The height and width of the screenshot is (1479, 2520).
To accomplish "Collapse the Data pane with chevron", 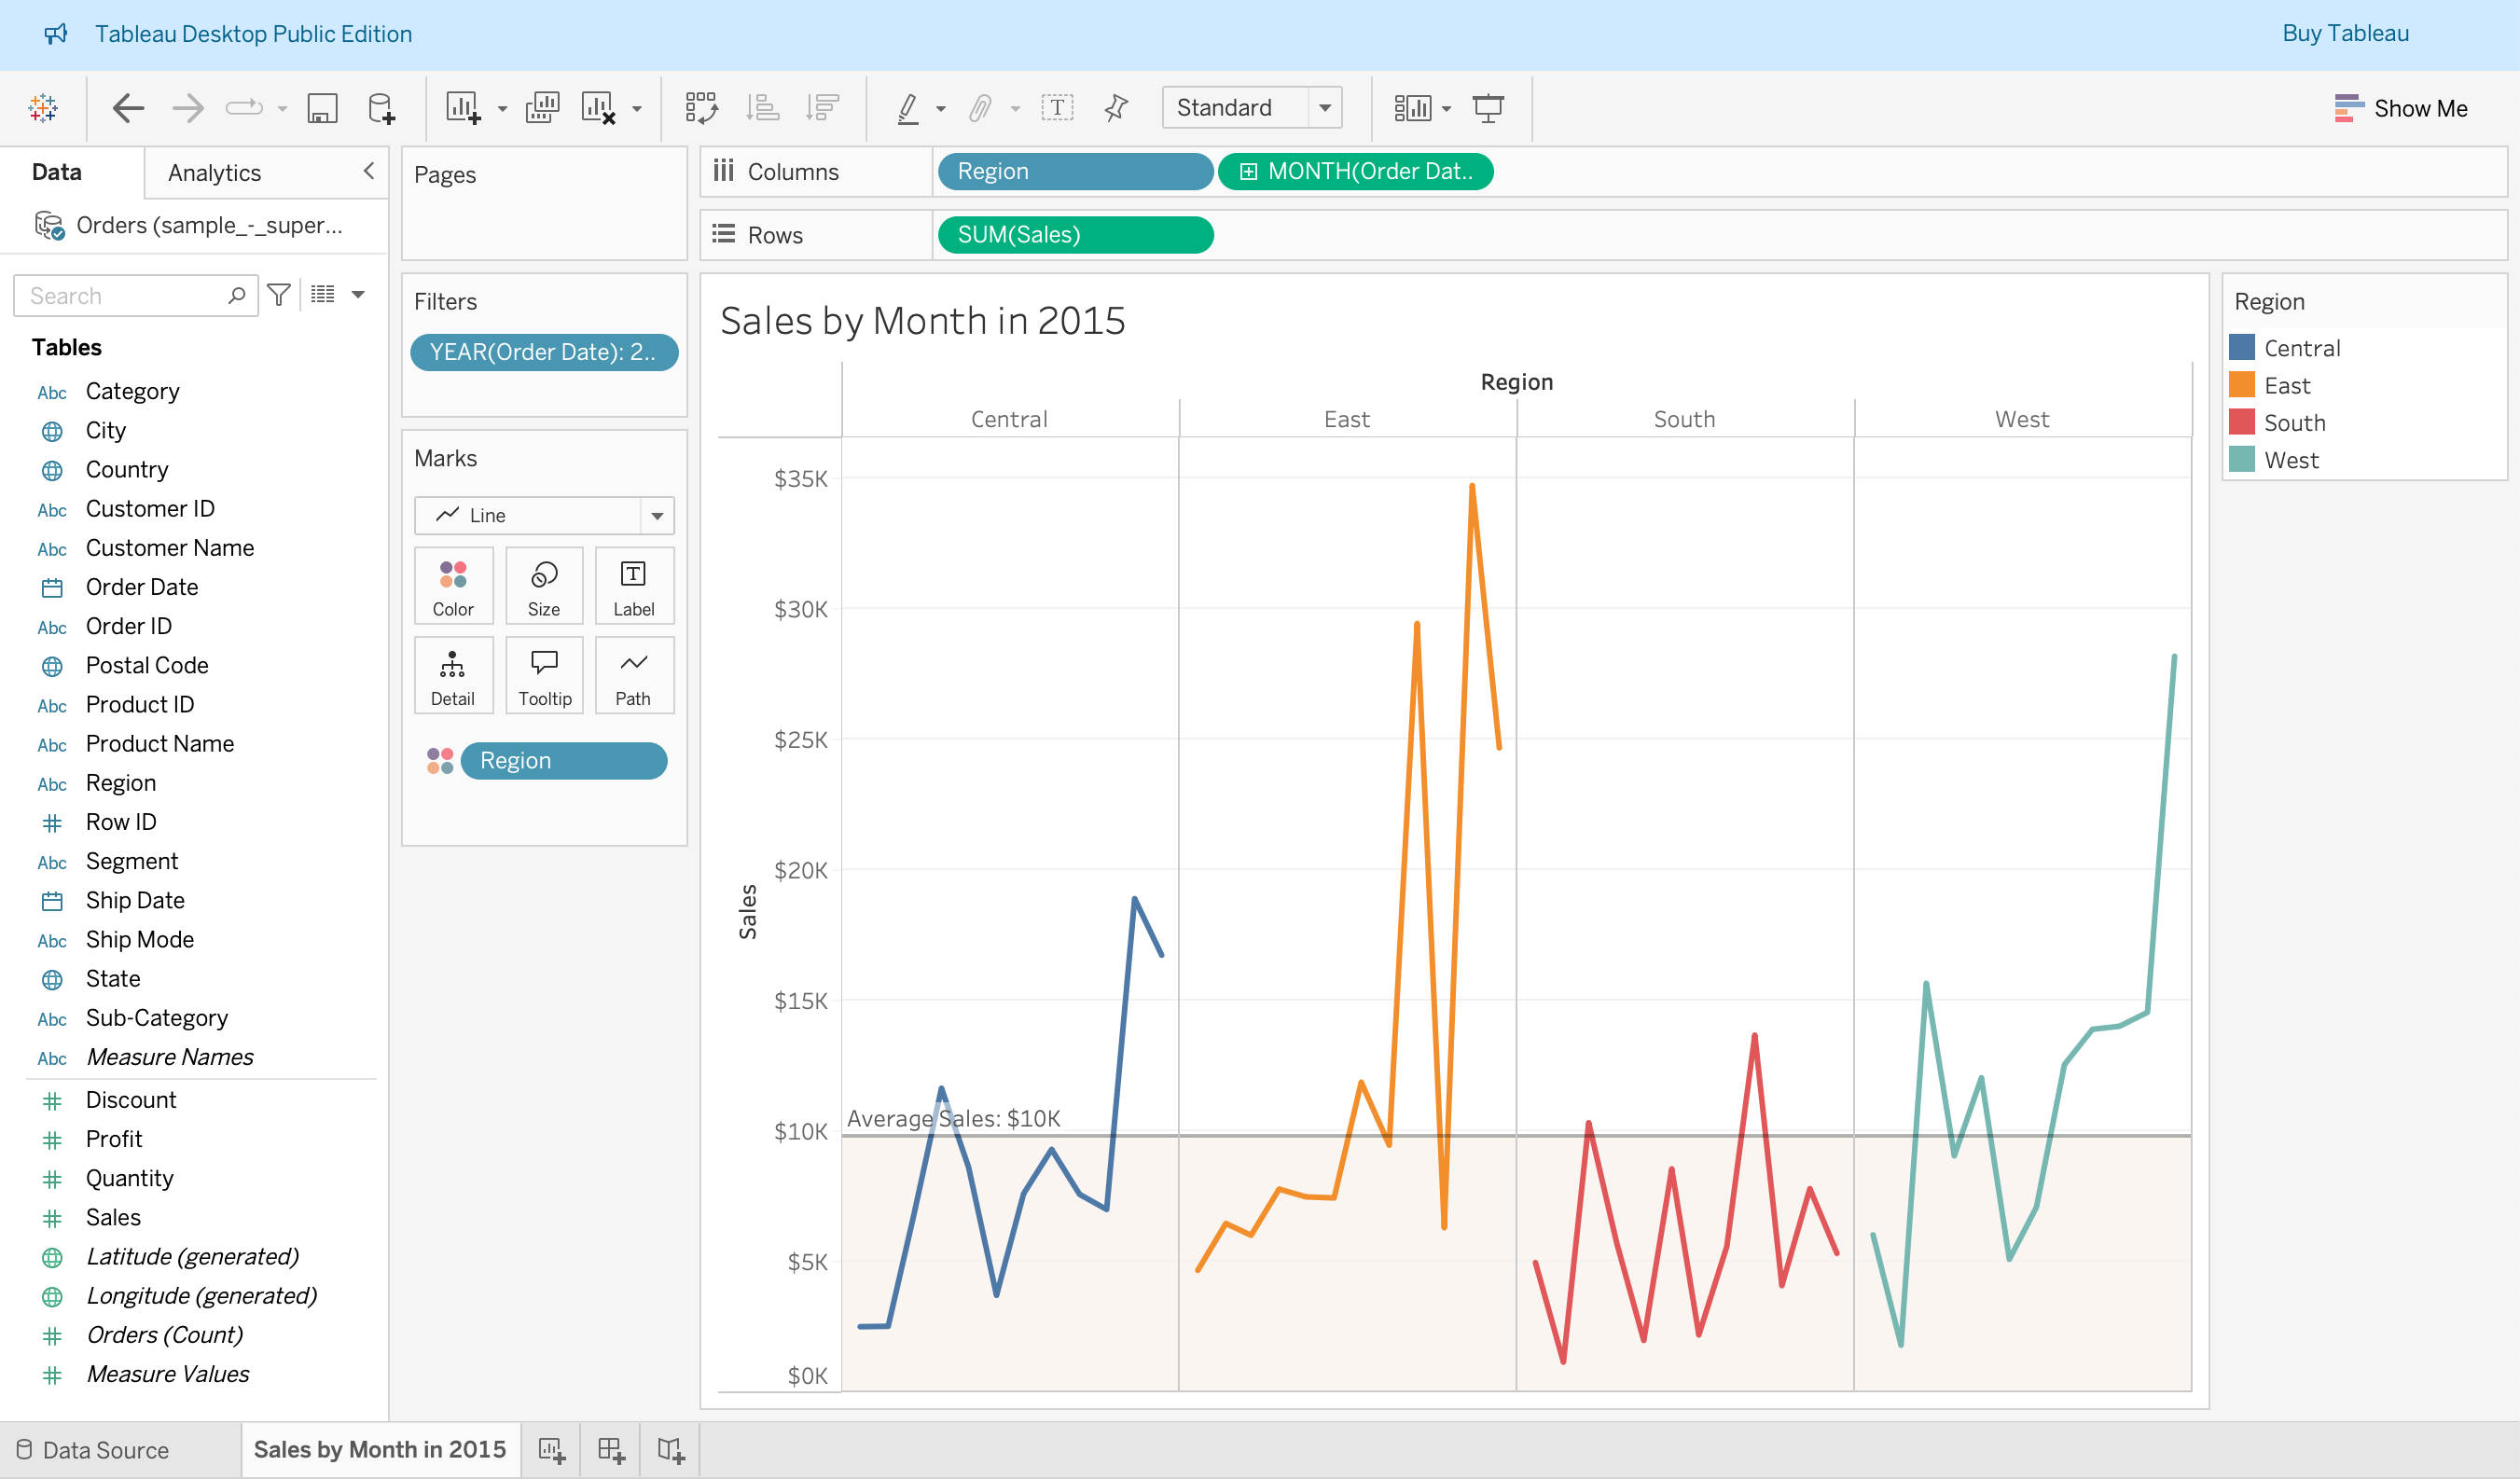I will (368, 171).
